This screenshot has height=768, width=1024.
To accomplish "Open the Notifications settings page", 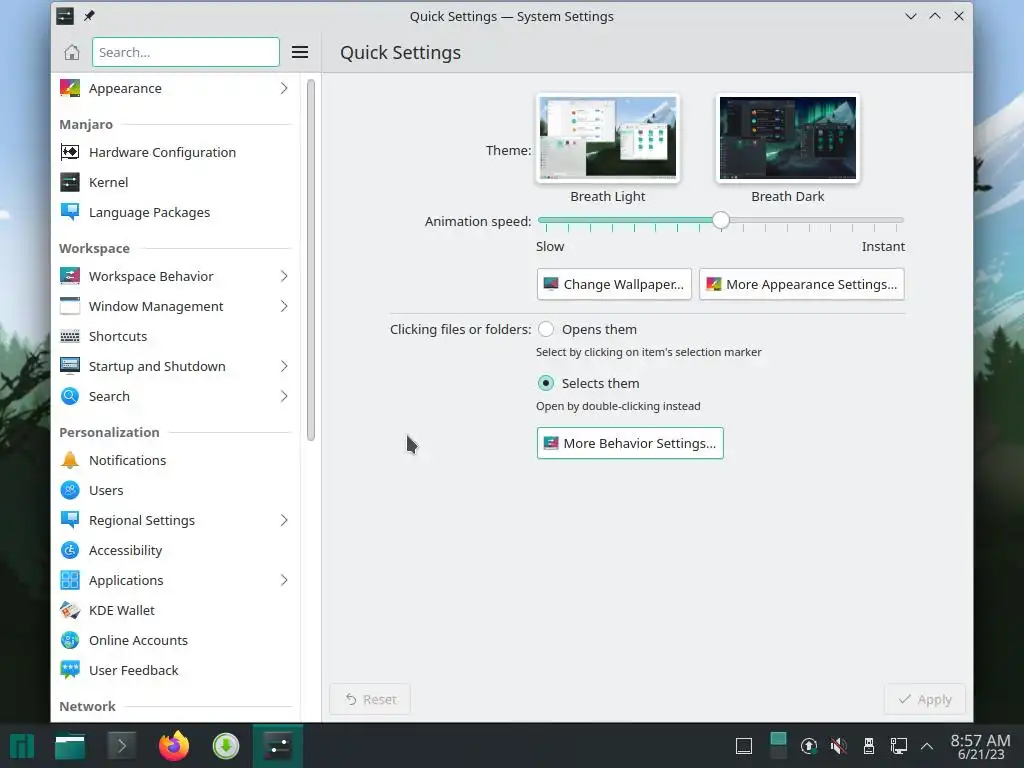I will pyautogui.click(x=176, y=460).
